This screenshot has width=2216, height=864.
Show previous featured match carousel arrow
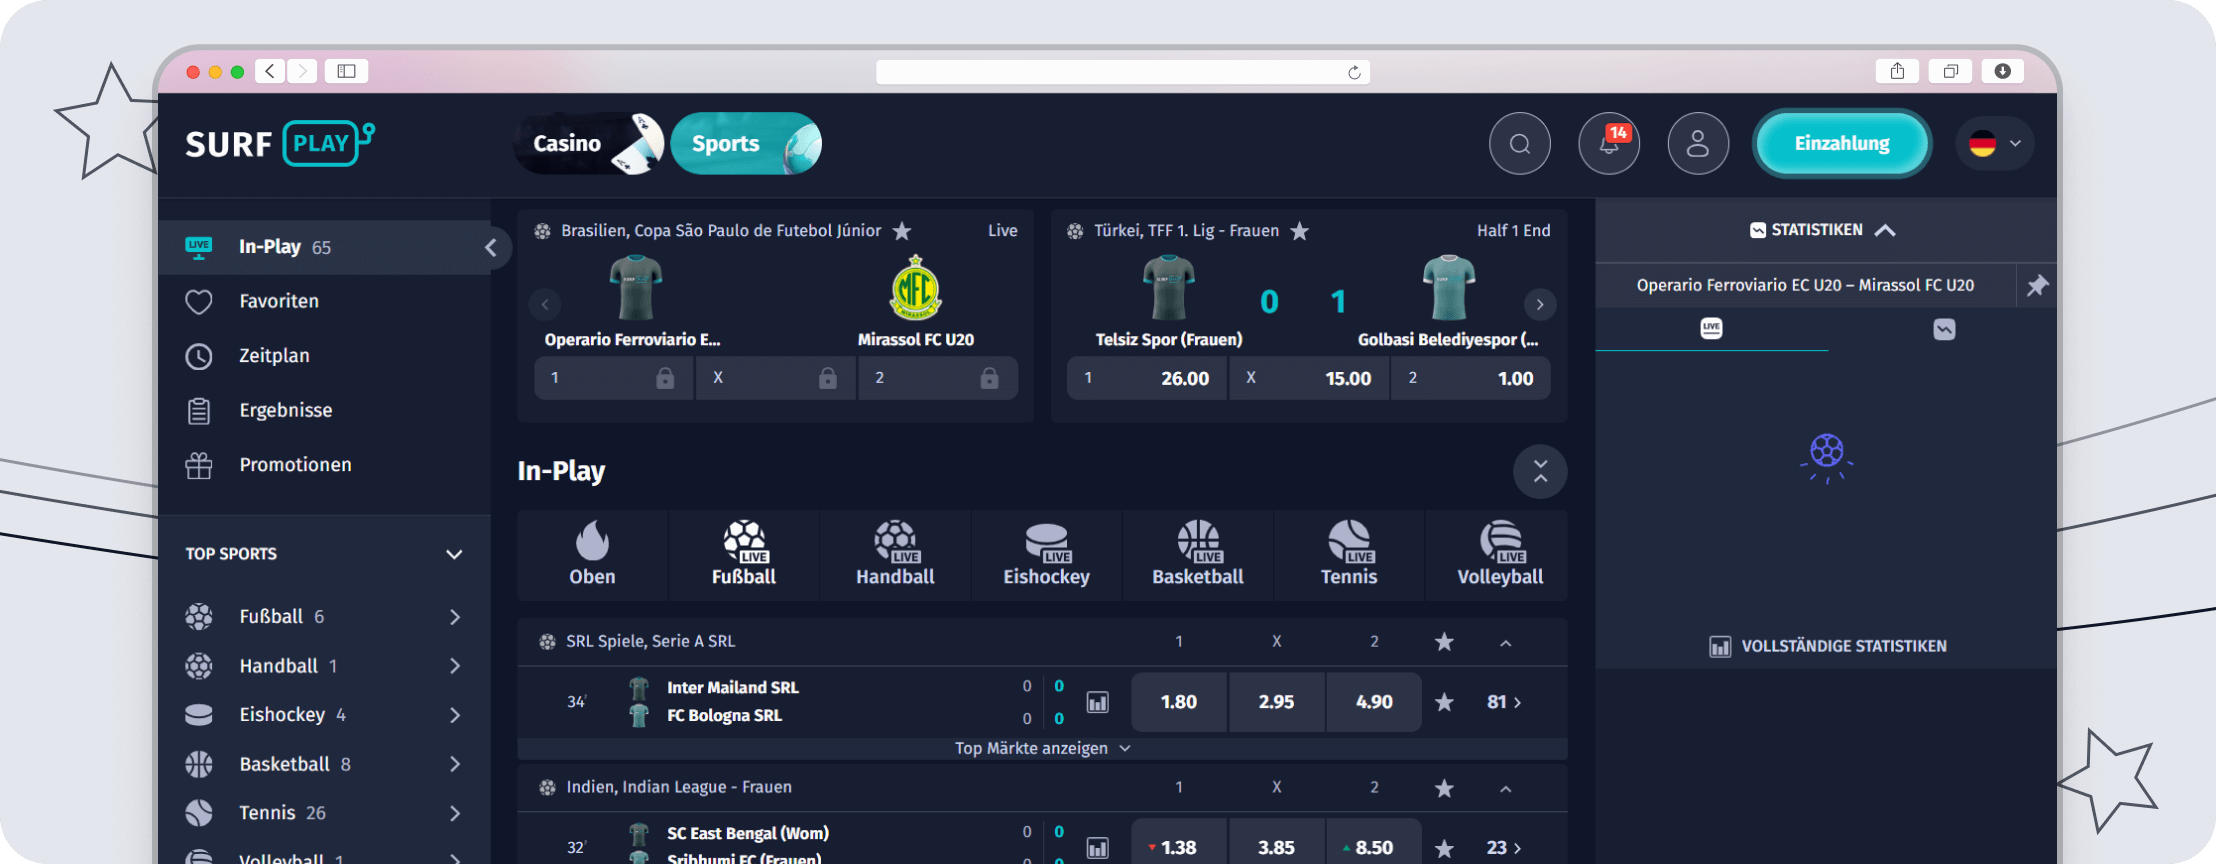(545, 304)
